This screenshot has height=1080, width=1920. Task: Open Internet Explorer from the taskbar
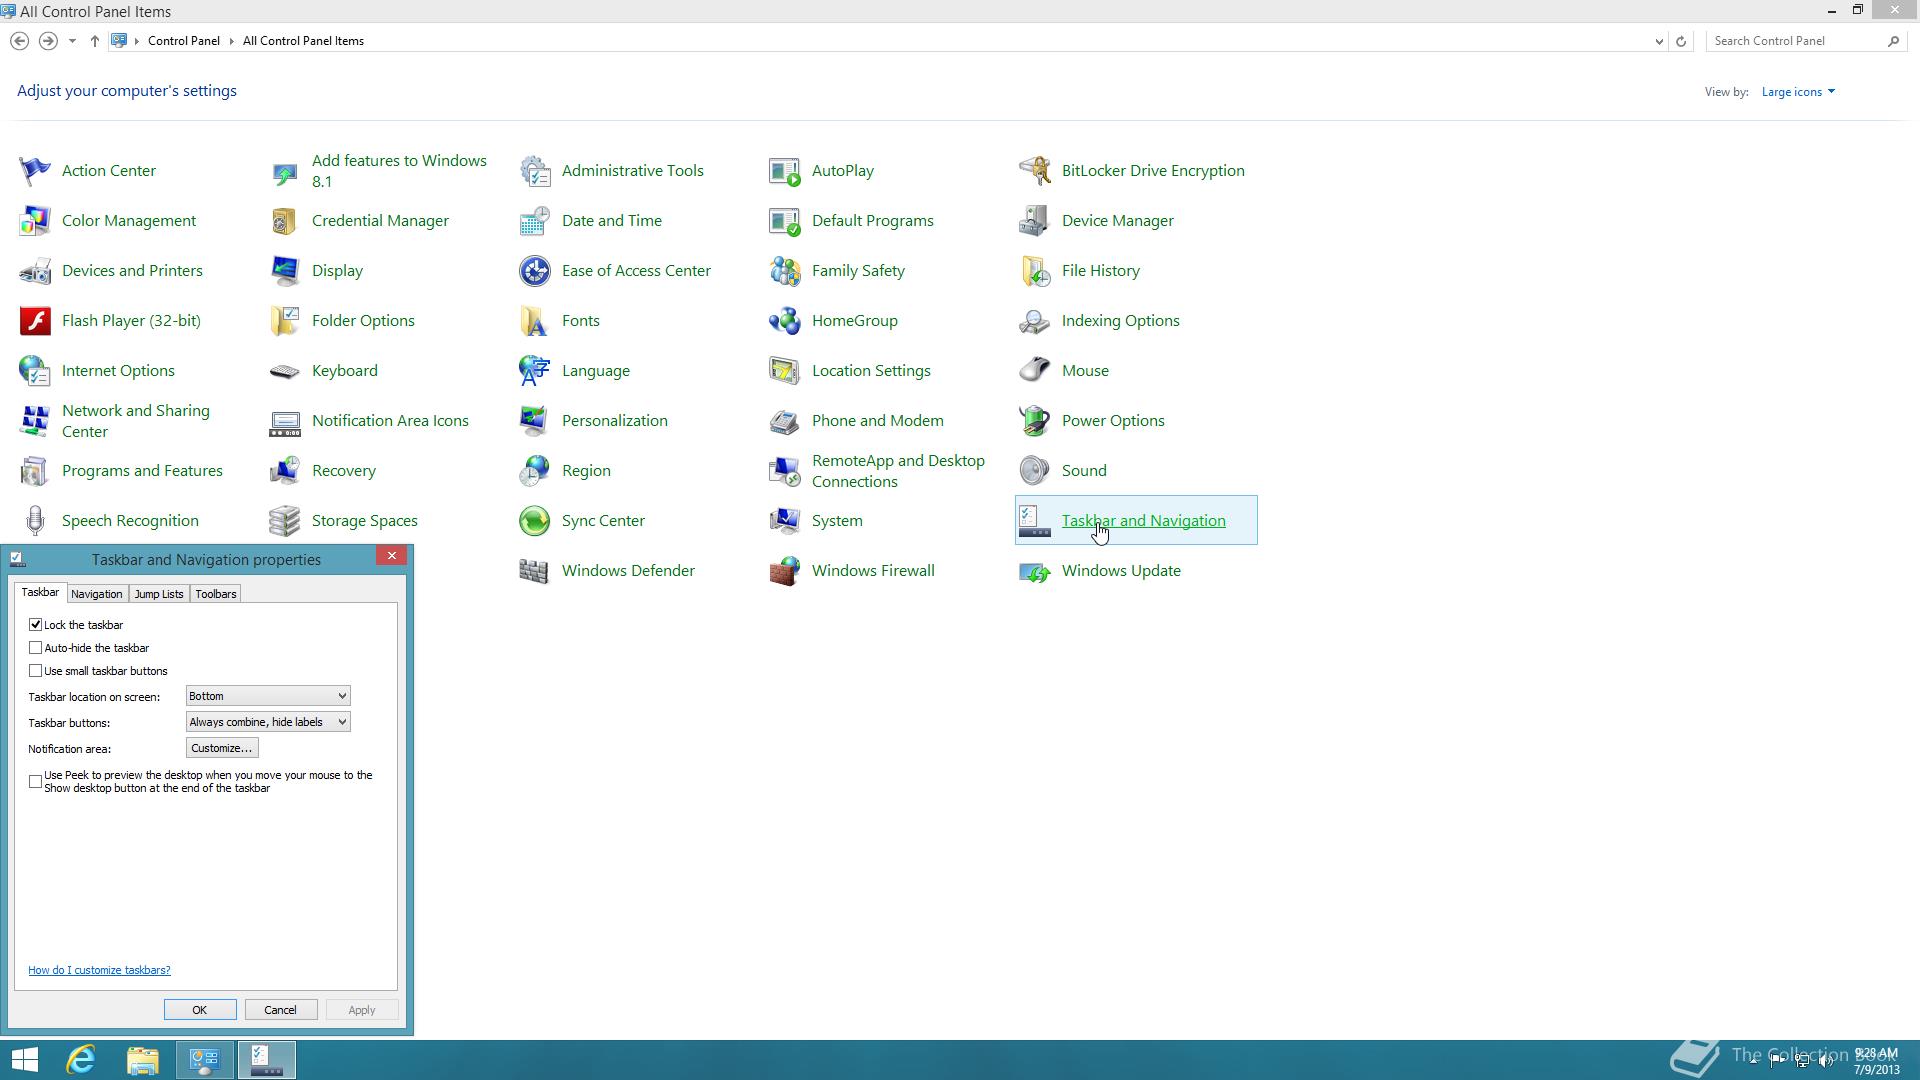(x=81, y=1060)
